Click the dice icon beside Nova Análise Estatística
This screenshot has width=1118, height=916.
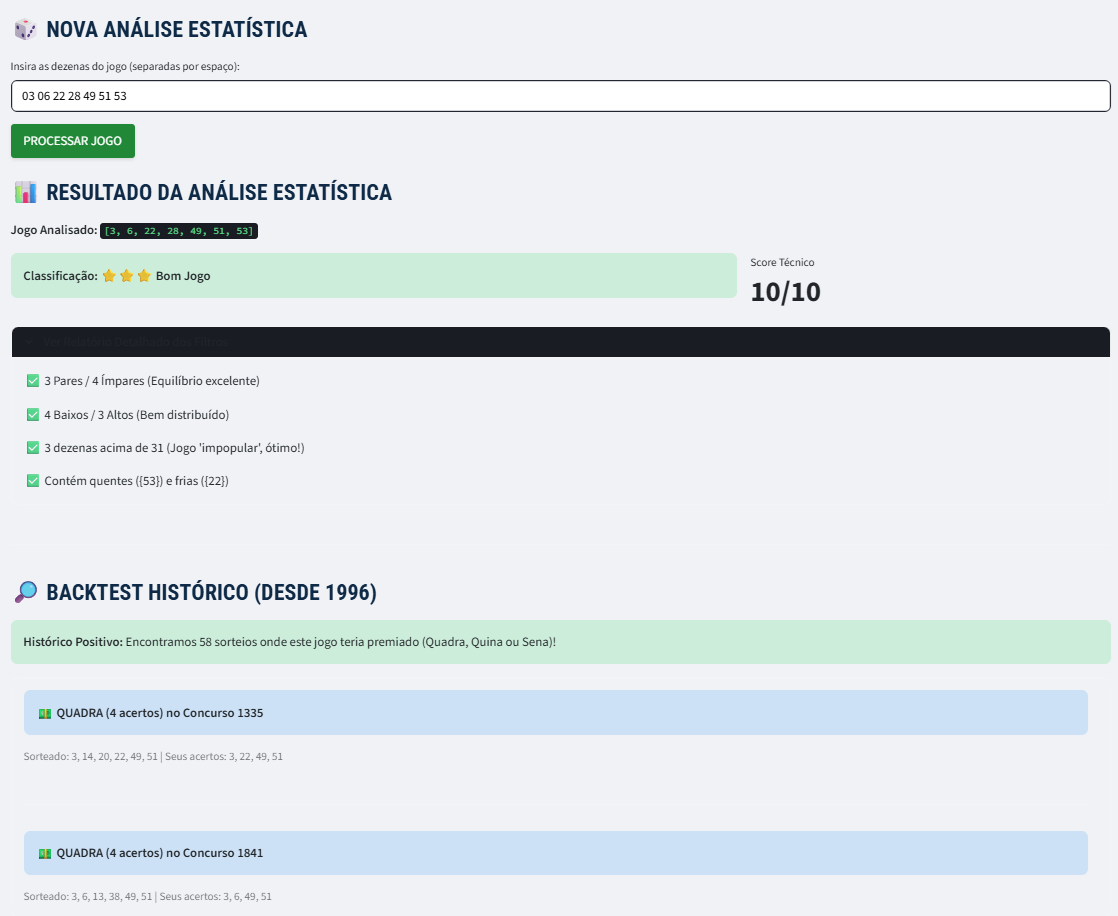click(26, 30)
